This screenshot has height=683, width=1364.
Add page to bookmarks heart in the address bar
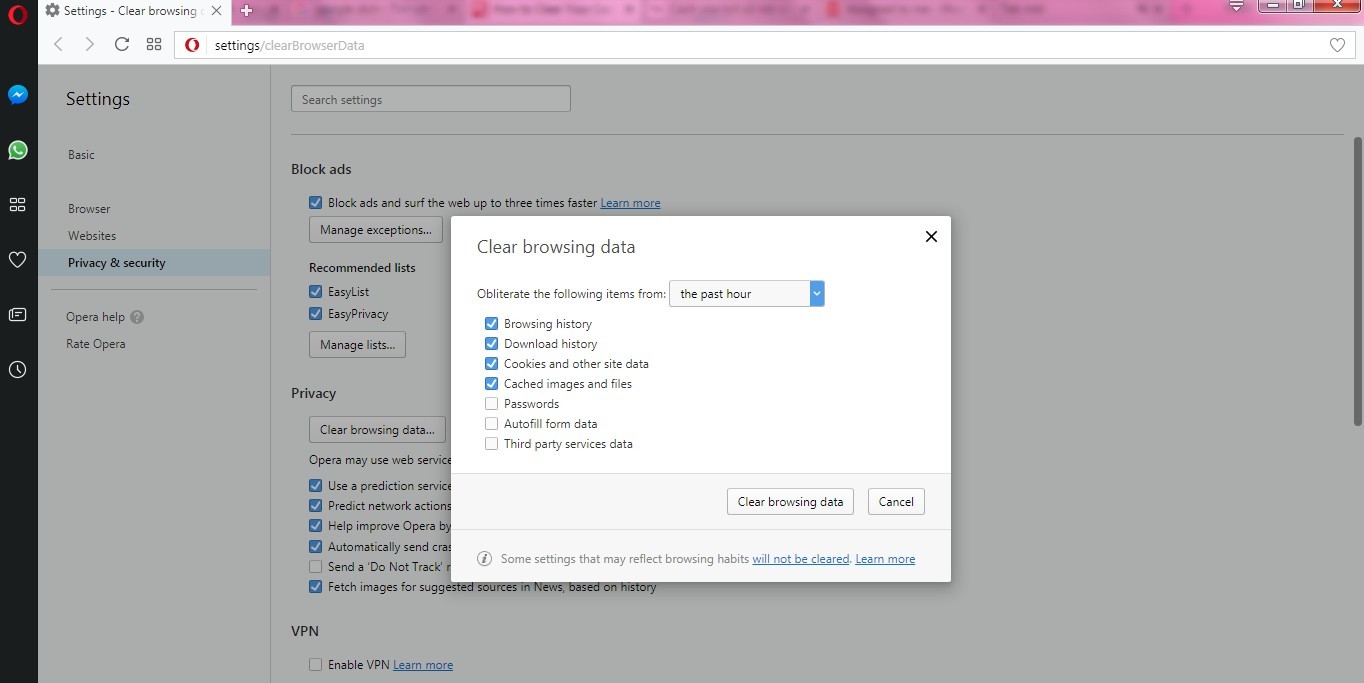(1337, 45)
